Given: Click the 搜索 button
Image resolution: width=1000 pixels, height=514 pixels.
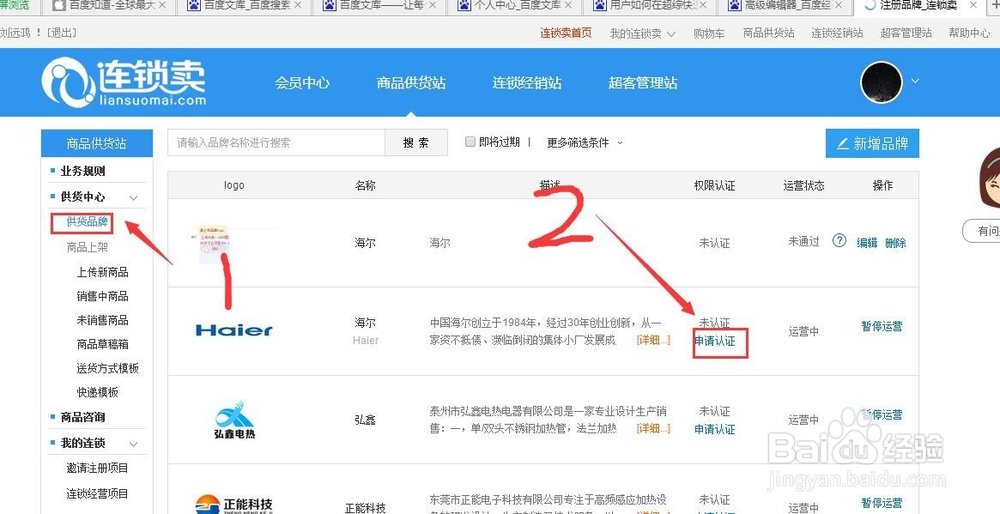Looking at the screenshot, I should click(x=416, y=143).
